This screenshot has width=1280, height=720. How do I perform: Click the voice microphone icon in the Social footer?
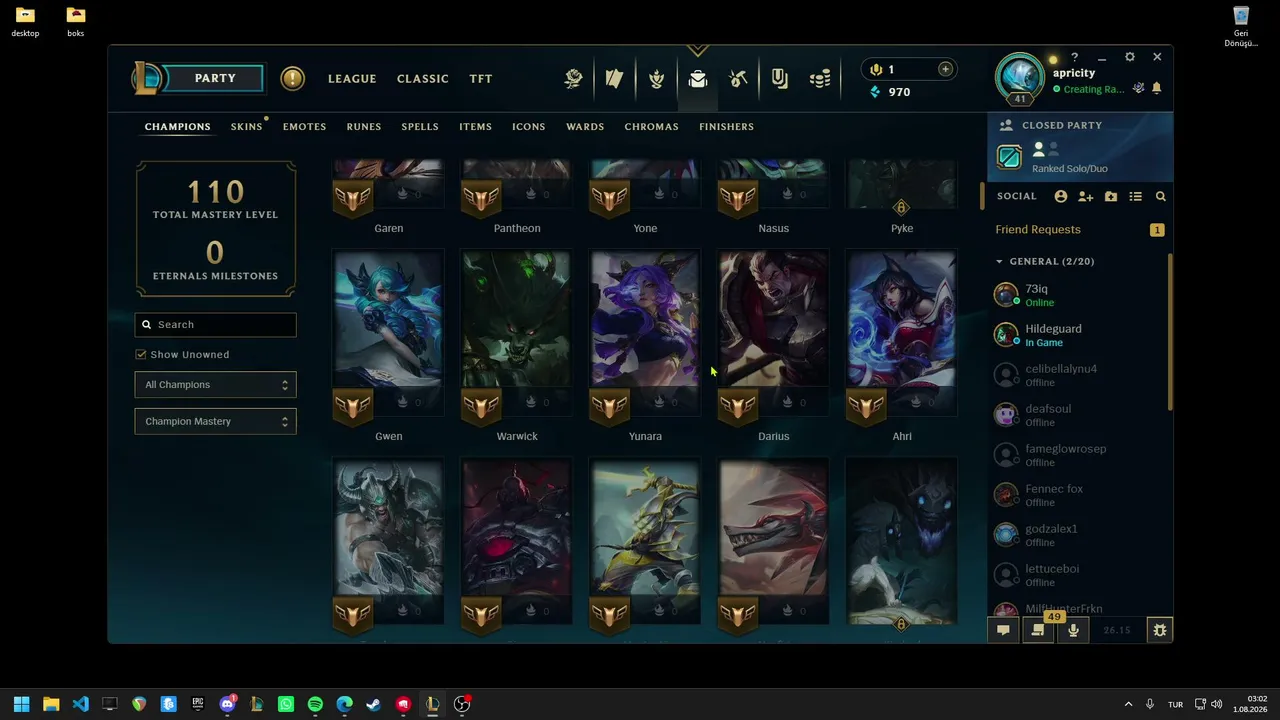[x=1073, y=630]
